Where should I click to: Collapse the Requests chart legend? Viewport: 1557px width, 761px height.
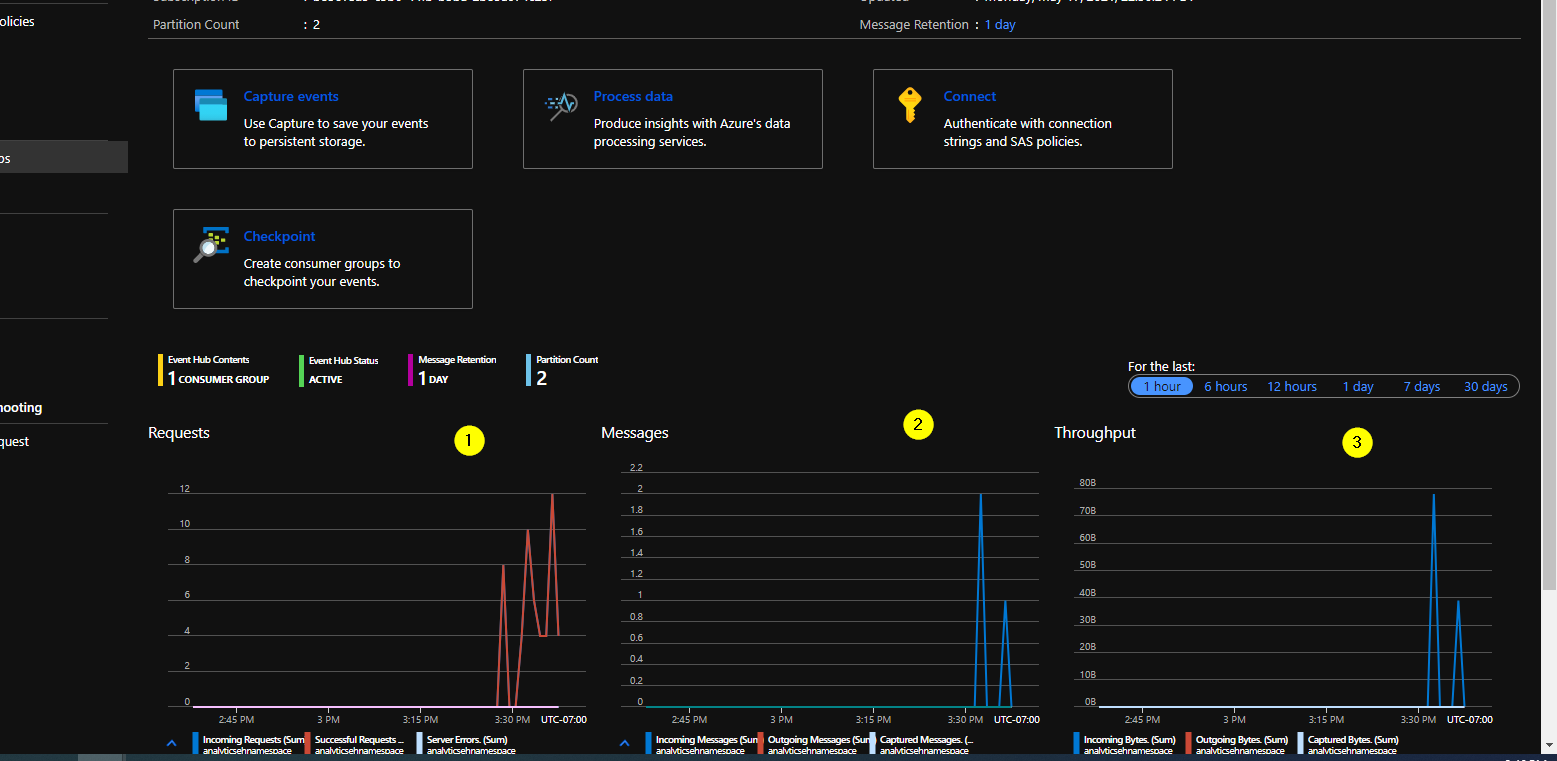pos(171,742)
